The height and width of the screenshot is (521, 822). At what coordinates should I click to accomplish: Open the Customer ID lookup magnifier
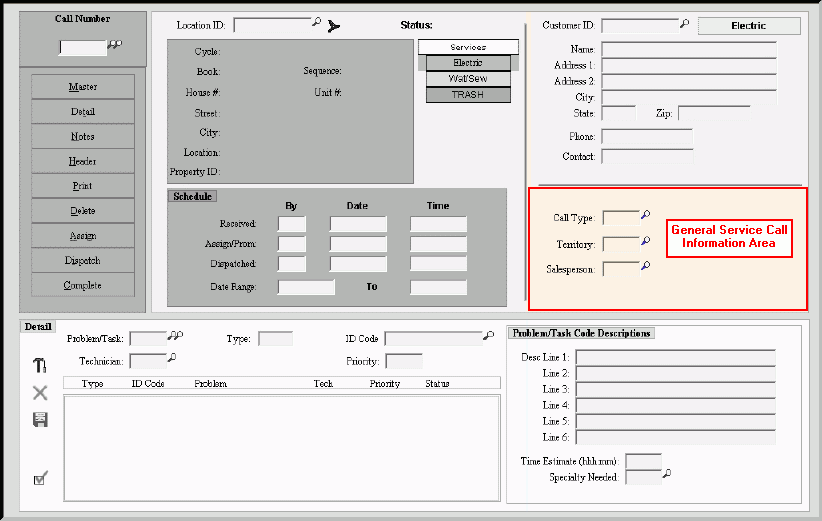[x=685, y=23]
